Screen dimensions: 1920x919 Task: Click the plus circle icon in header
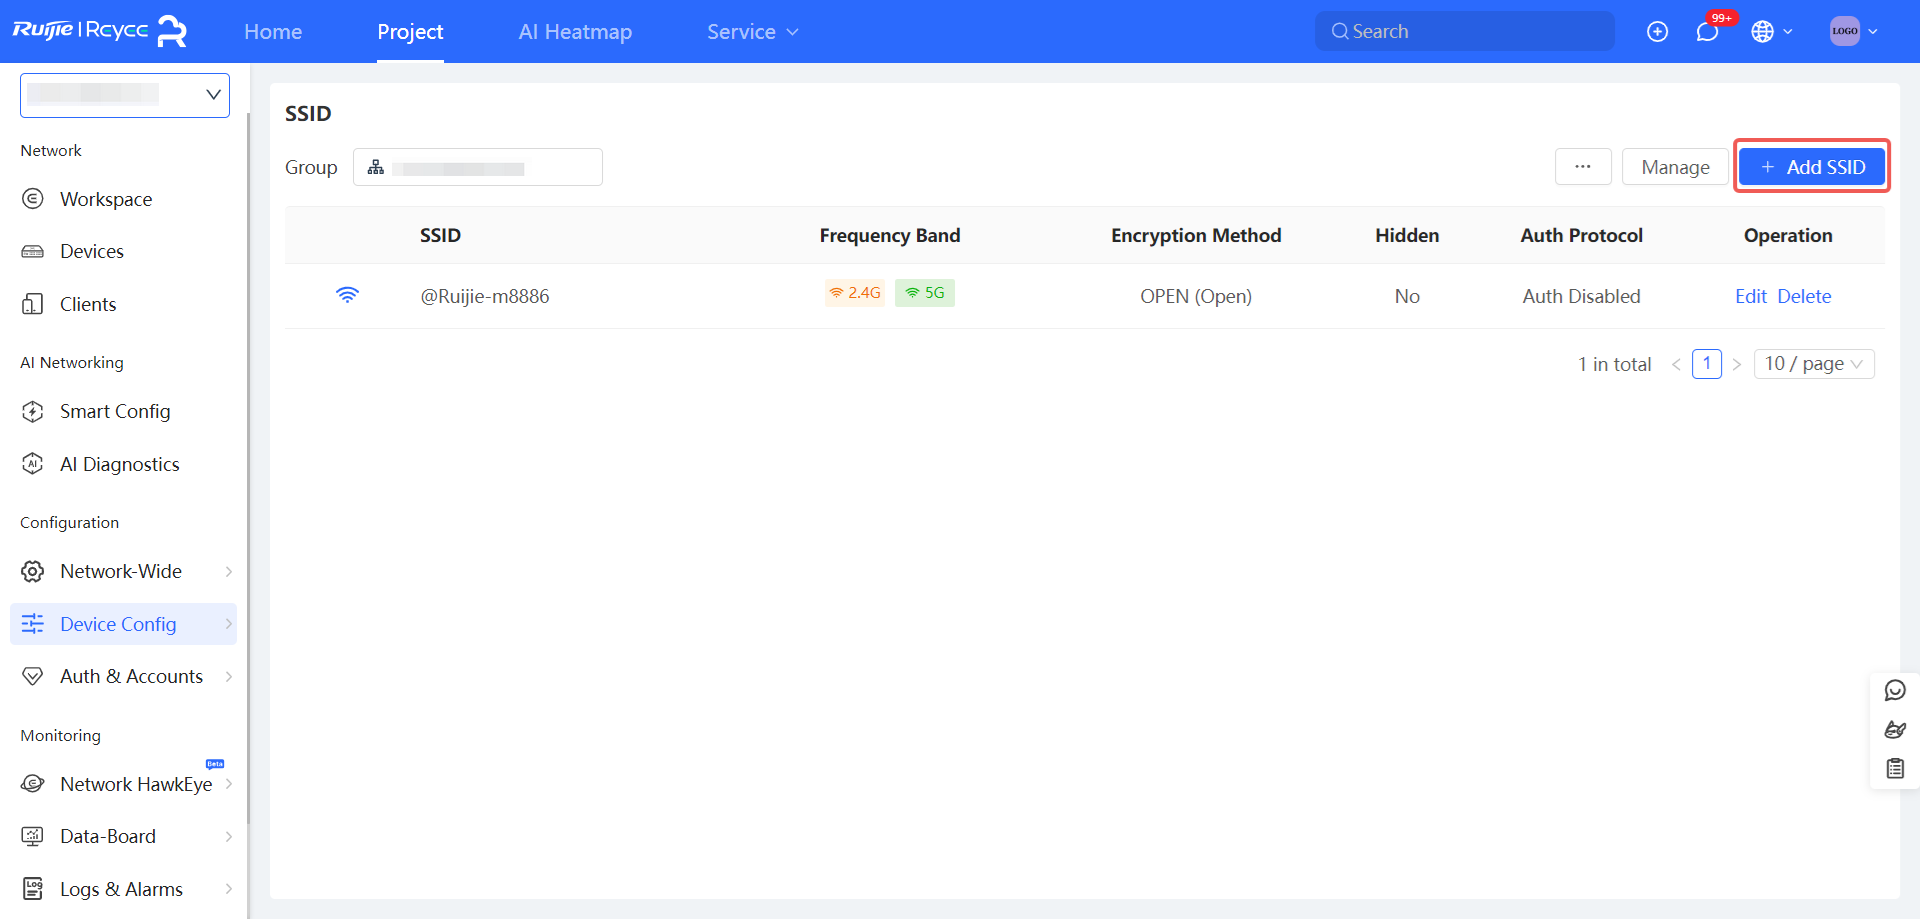1657,32
